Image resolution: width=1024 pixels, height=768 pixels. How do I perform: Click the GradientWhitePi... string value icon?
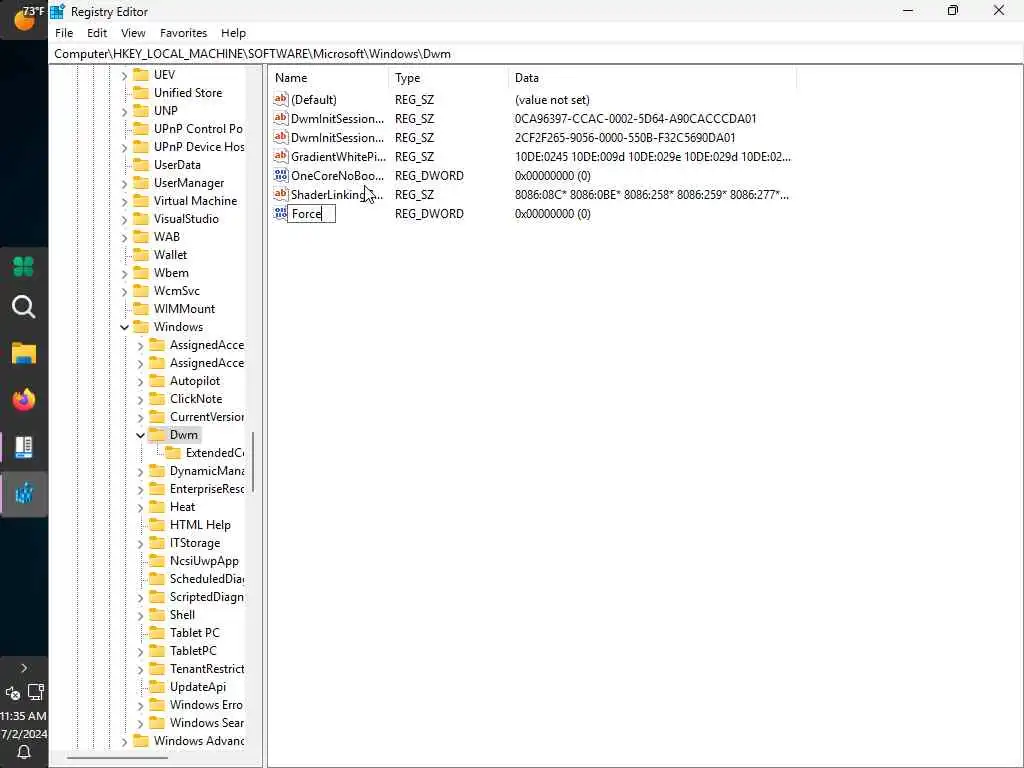tap(281, 156)
